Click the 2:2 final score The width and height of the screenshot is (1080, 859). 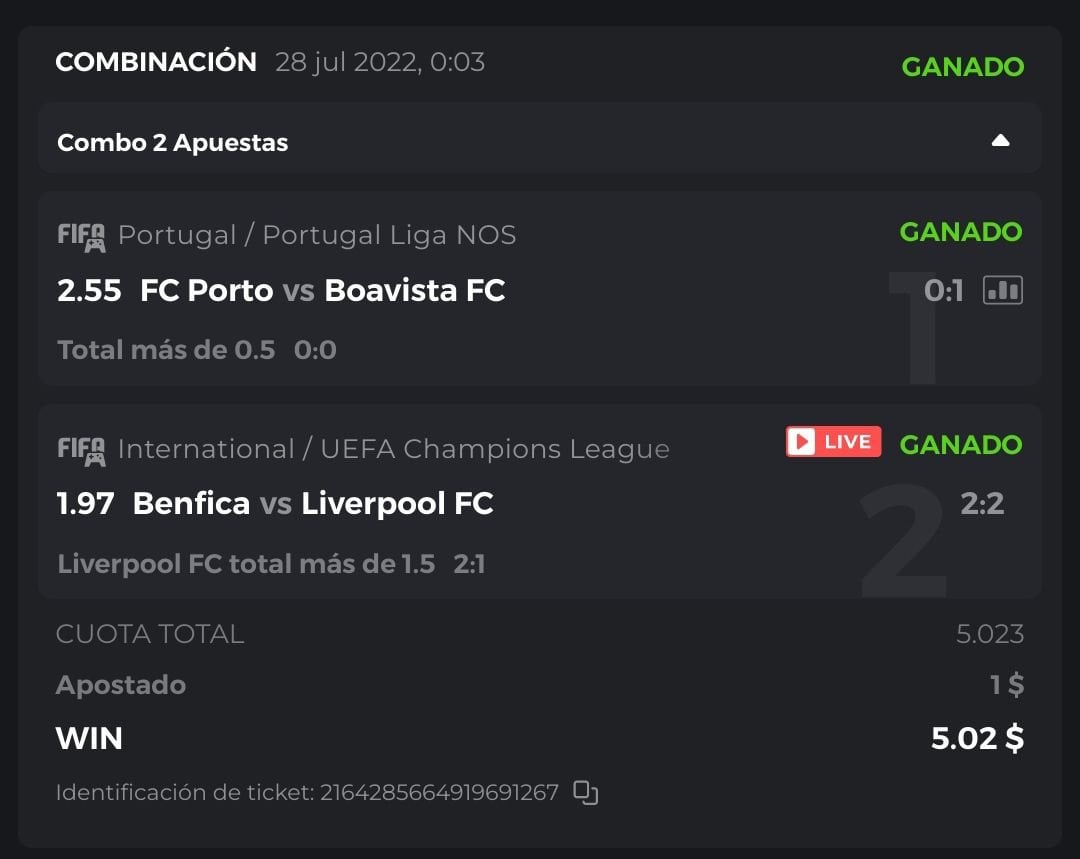coord(981,503)
